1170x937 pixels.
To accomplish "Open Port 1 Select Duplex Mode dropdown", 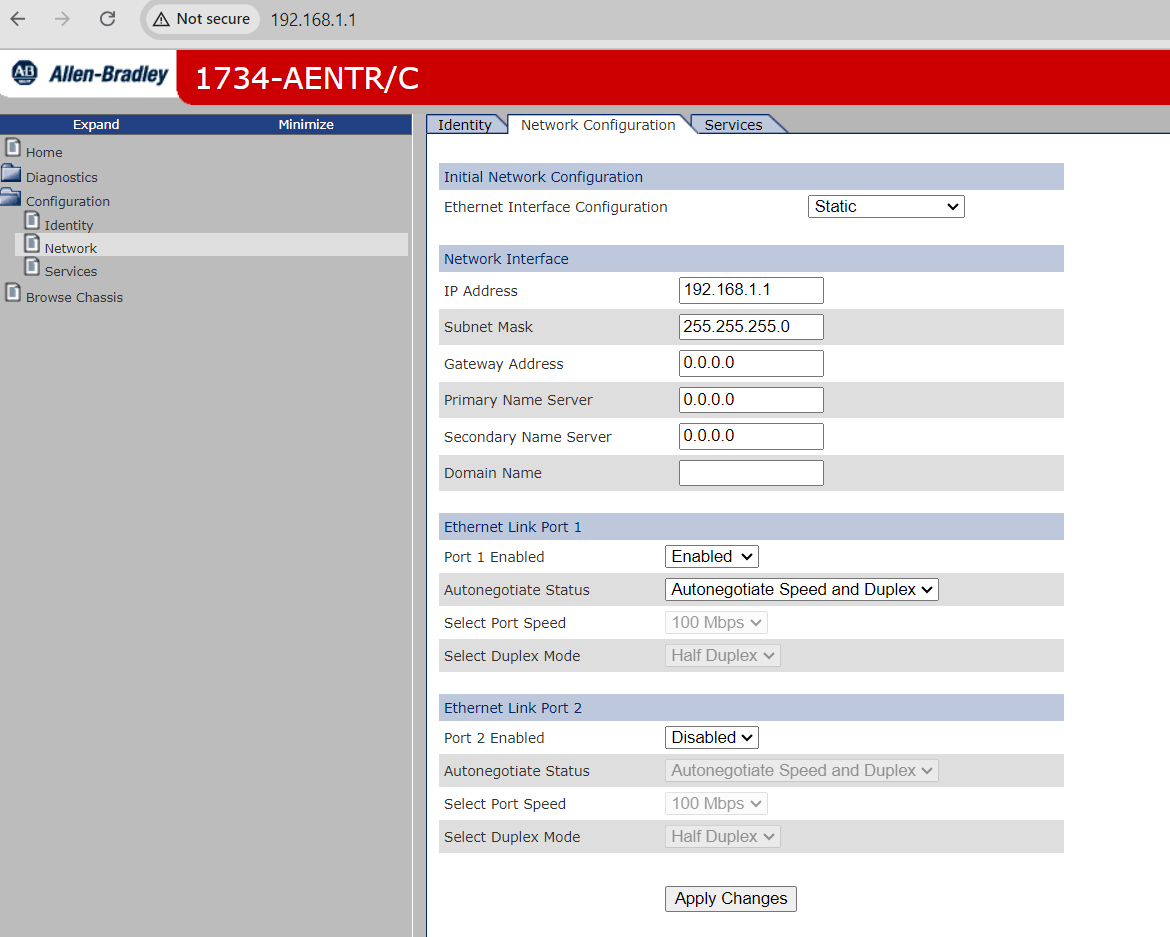I will point(722,656).
